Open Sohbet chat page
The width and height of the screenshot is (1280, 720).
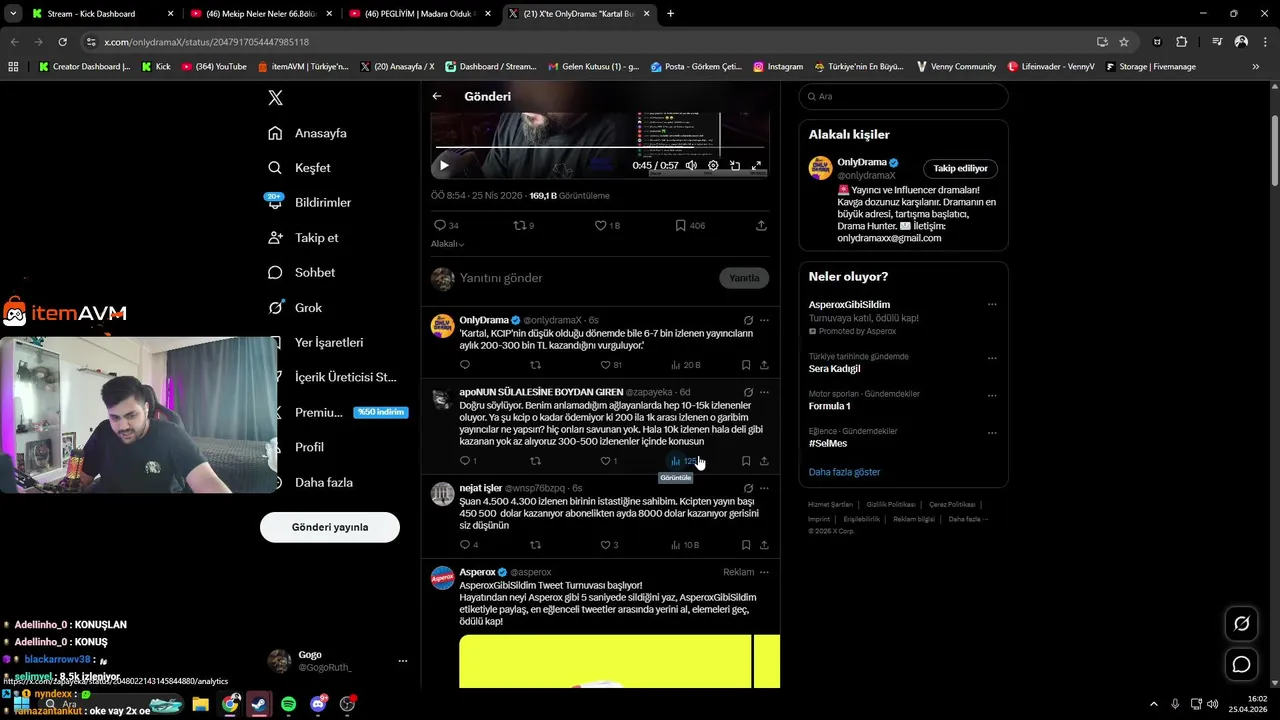(x=301, y=273)
